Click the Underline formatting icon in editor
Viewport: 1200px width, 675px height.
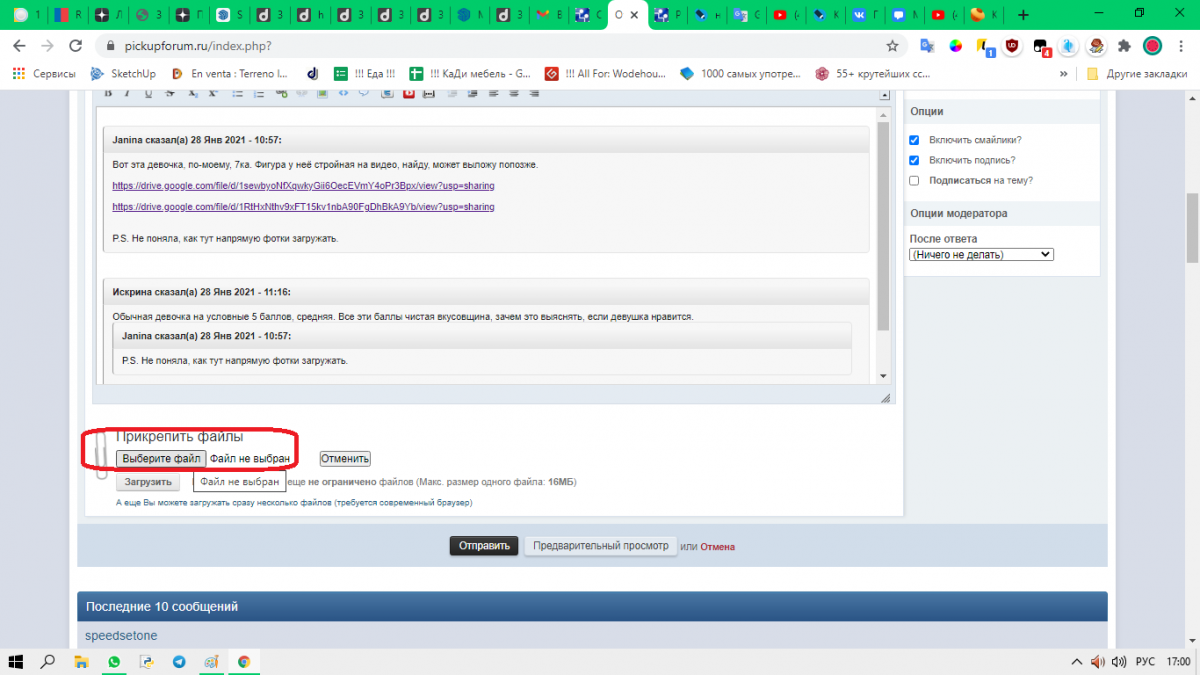148,93
